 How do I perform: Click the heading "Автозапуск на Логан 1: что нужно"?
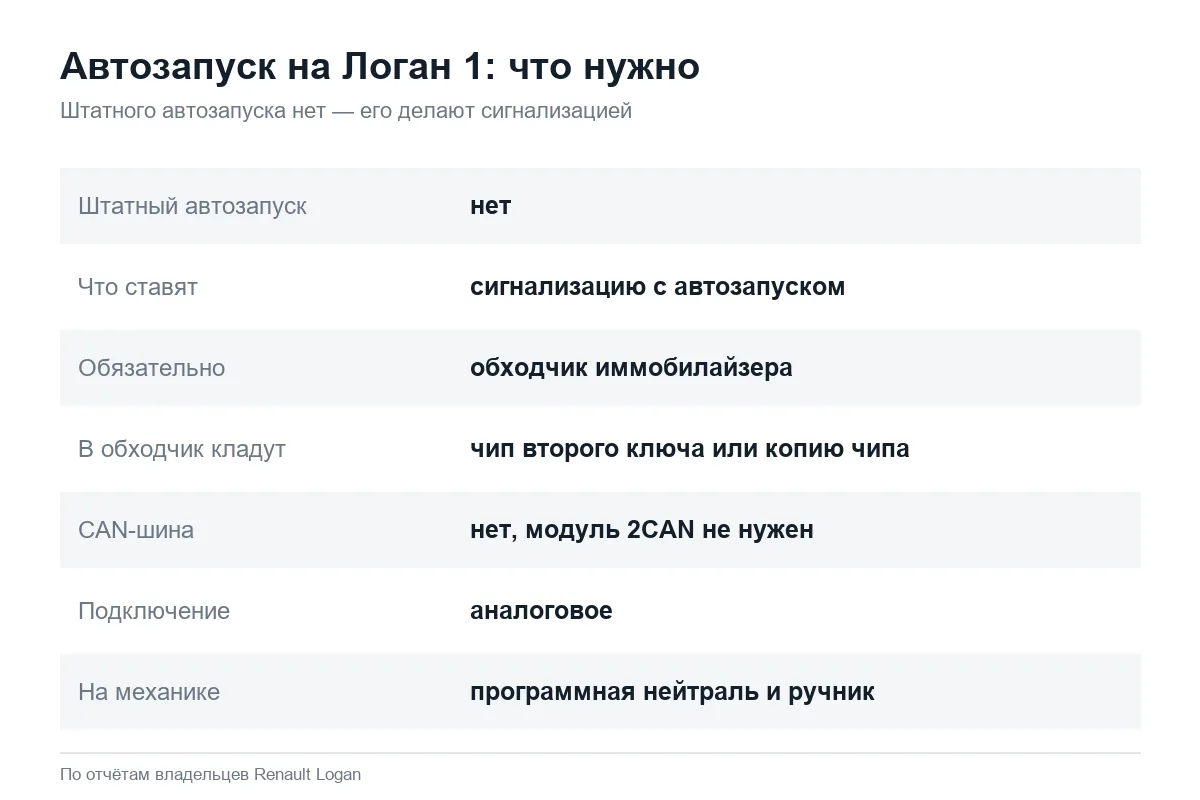[x=380, y=67]
